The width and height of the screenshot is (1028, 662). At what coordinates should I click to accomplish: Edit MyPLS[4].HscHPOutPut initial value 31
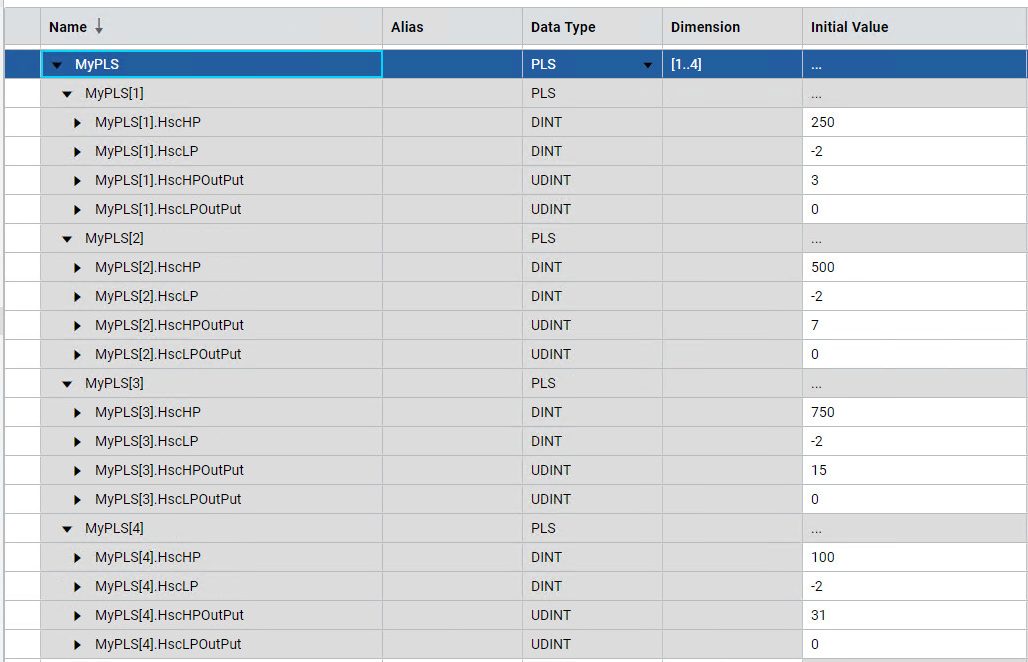pyautogui.click(x=913, y=616)
